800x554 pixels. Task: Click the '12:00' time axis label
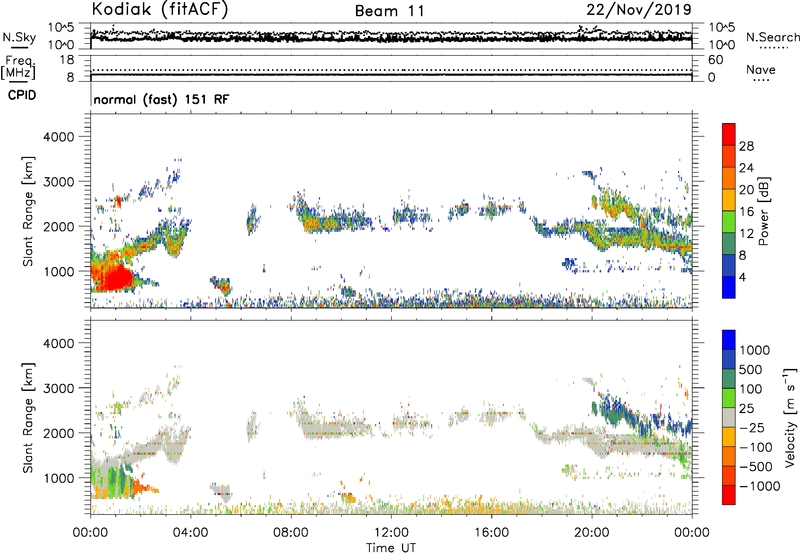tap(391, 533)
